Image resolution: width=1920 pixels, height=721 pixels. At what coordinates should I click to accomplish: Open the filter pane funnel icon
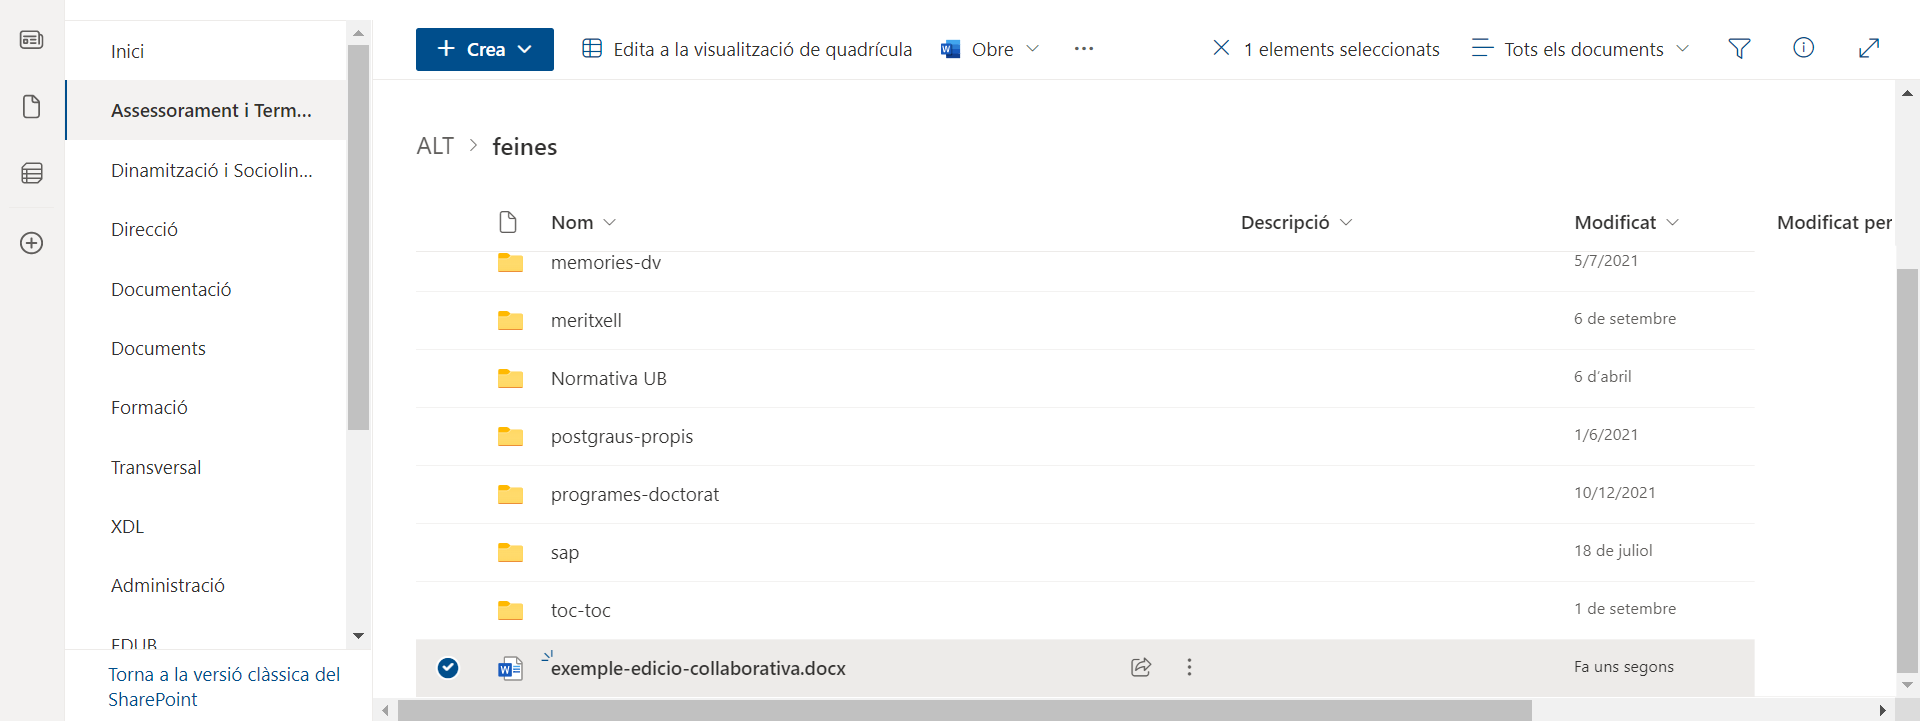pos(1739,49)
